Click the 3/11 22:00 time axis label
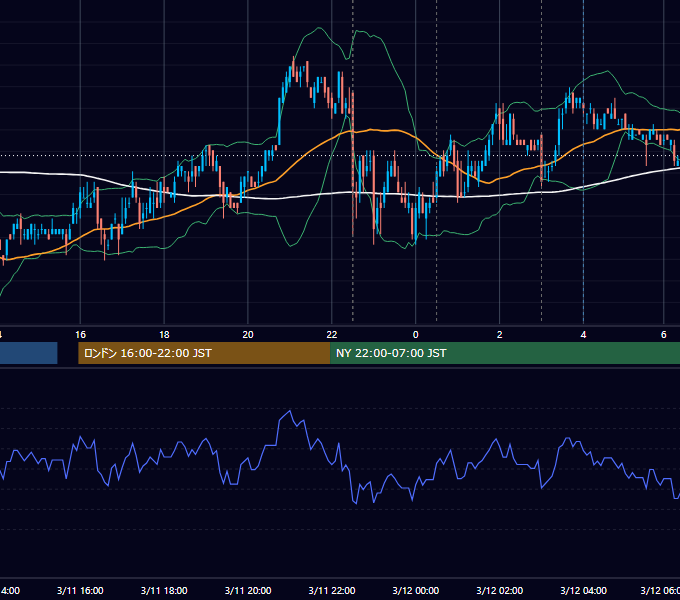Image resolution: width=680 pixels, height=600 pixels. point(332,590)
